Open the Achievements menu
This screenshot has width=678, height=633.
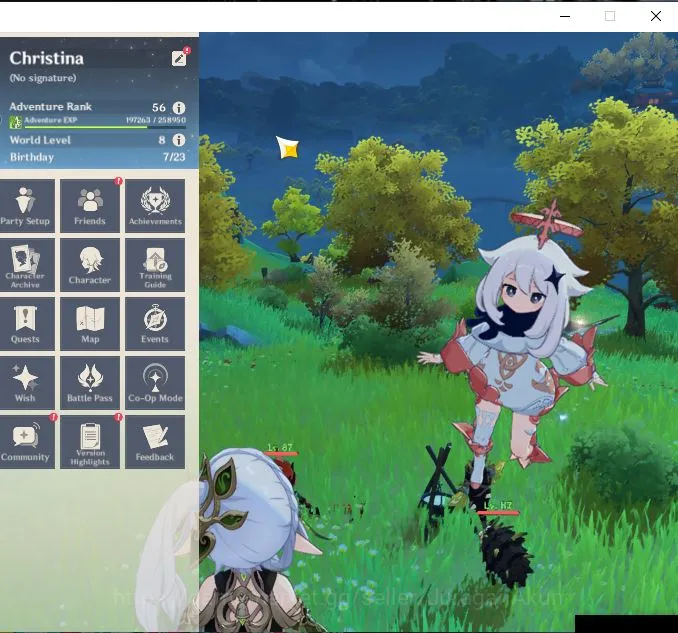pos(155,206)
